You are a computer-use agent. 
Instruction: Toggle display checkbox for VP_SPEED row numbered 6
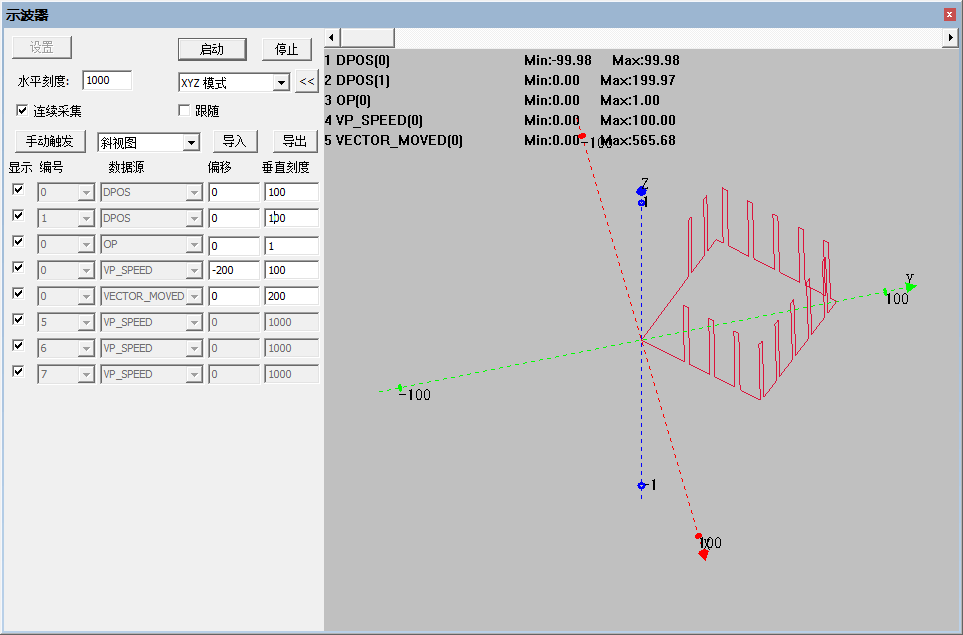pyautogui.click(x=18, y=346)
